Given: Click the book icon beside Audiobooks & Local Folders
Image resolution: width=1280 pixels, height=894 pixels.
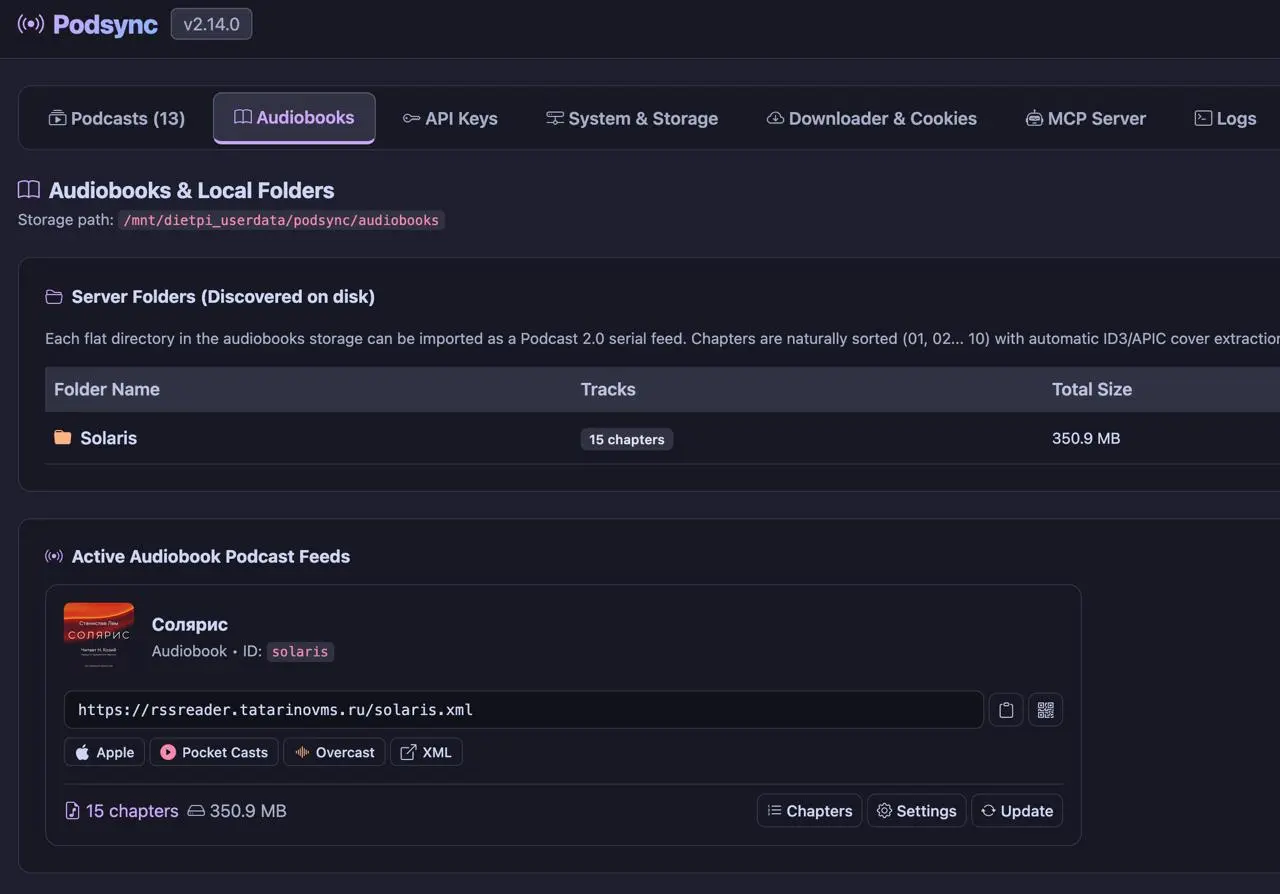Looking at the screenshot, I should coord(29,190).
